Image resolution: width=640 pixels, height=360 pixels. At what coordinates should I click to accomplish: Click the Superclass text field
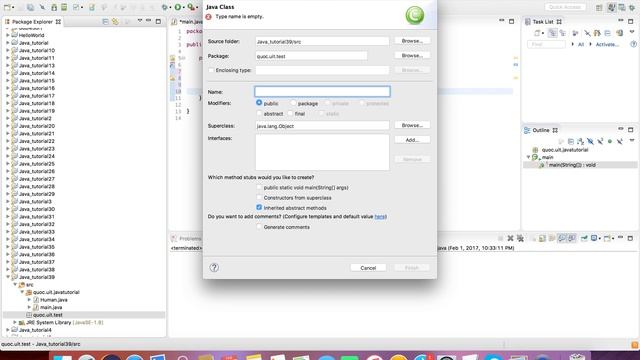click(x=322, y=126)
